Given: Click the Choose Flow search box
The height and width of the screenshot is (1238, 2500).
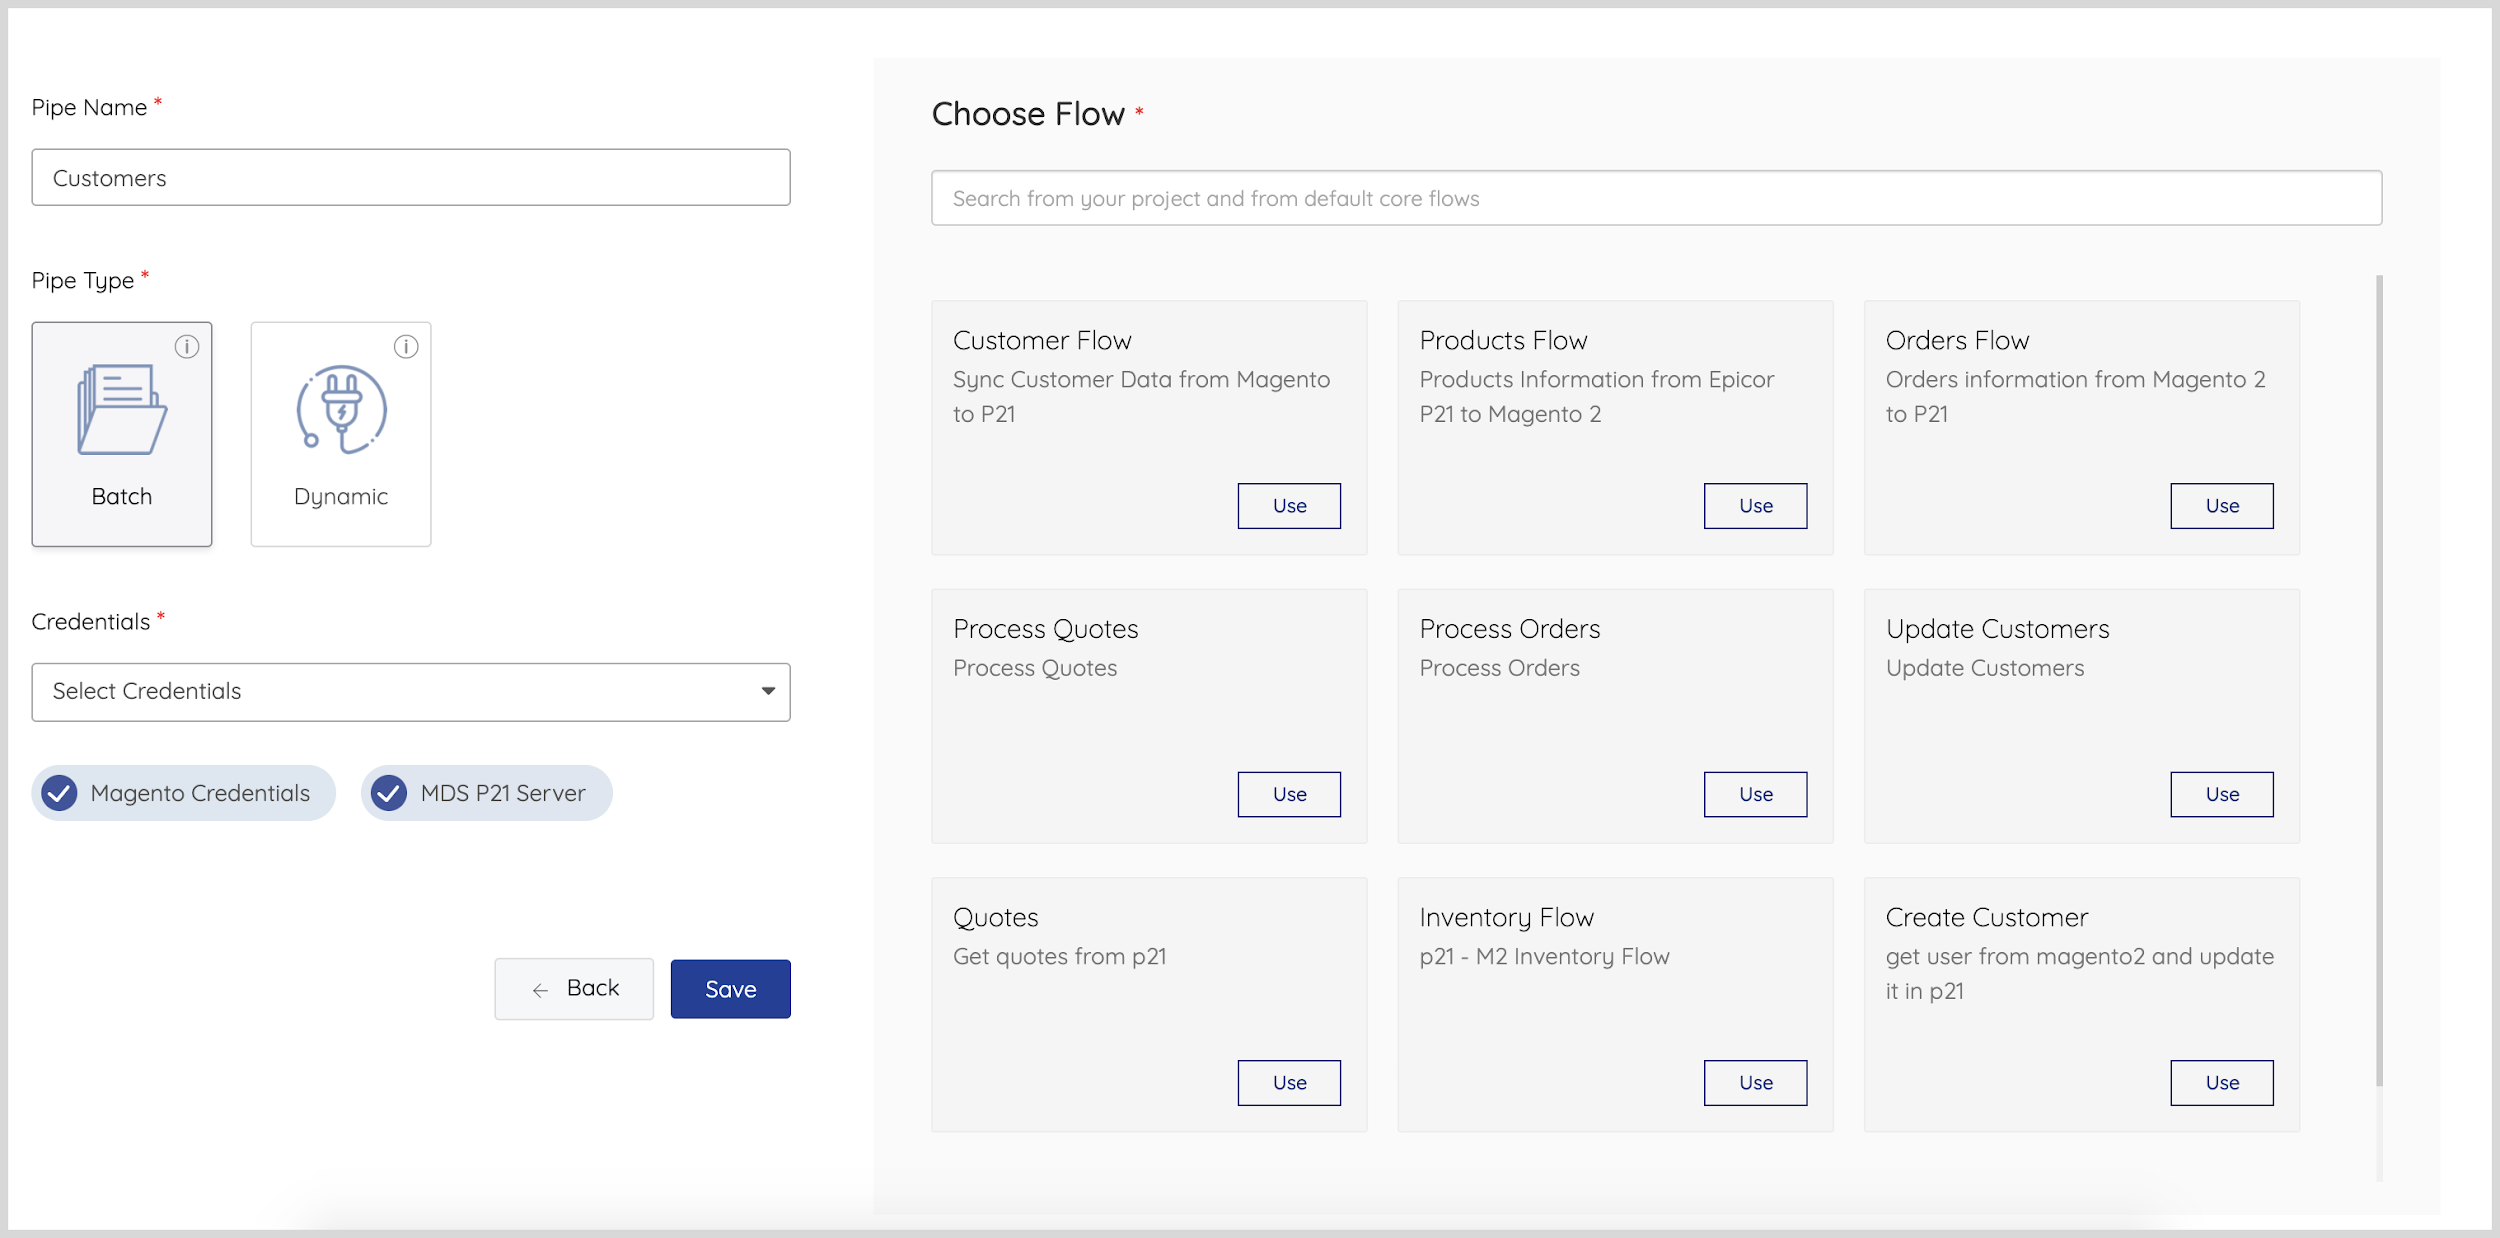Looking at the screenshot, I should [x=1655, y=198].
